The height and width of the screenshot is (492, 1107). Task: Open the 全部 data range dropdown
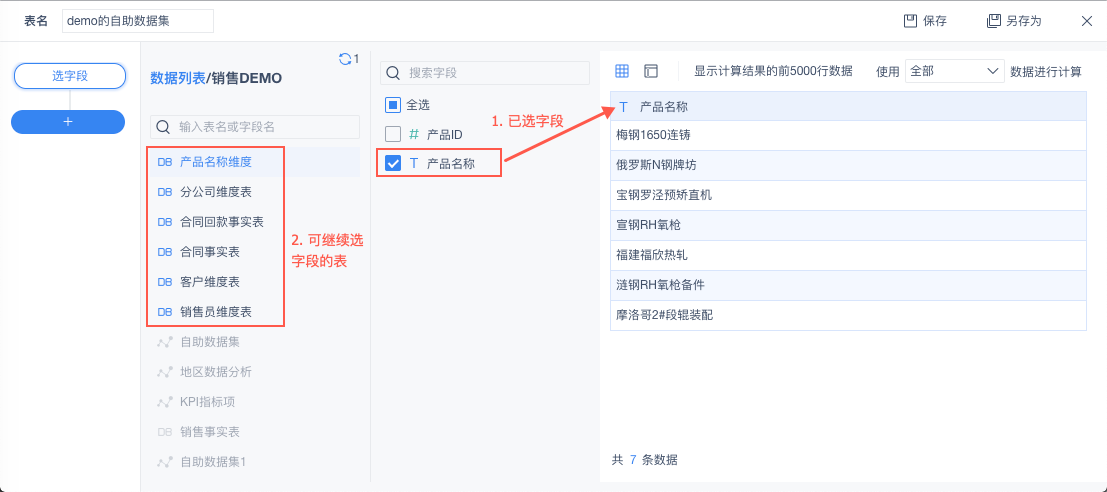[x=953, y=71]
